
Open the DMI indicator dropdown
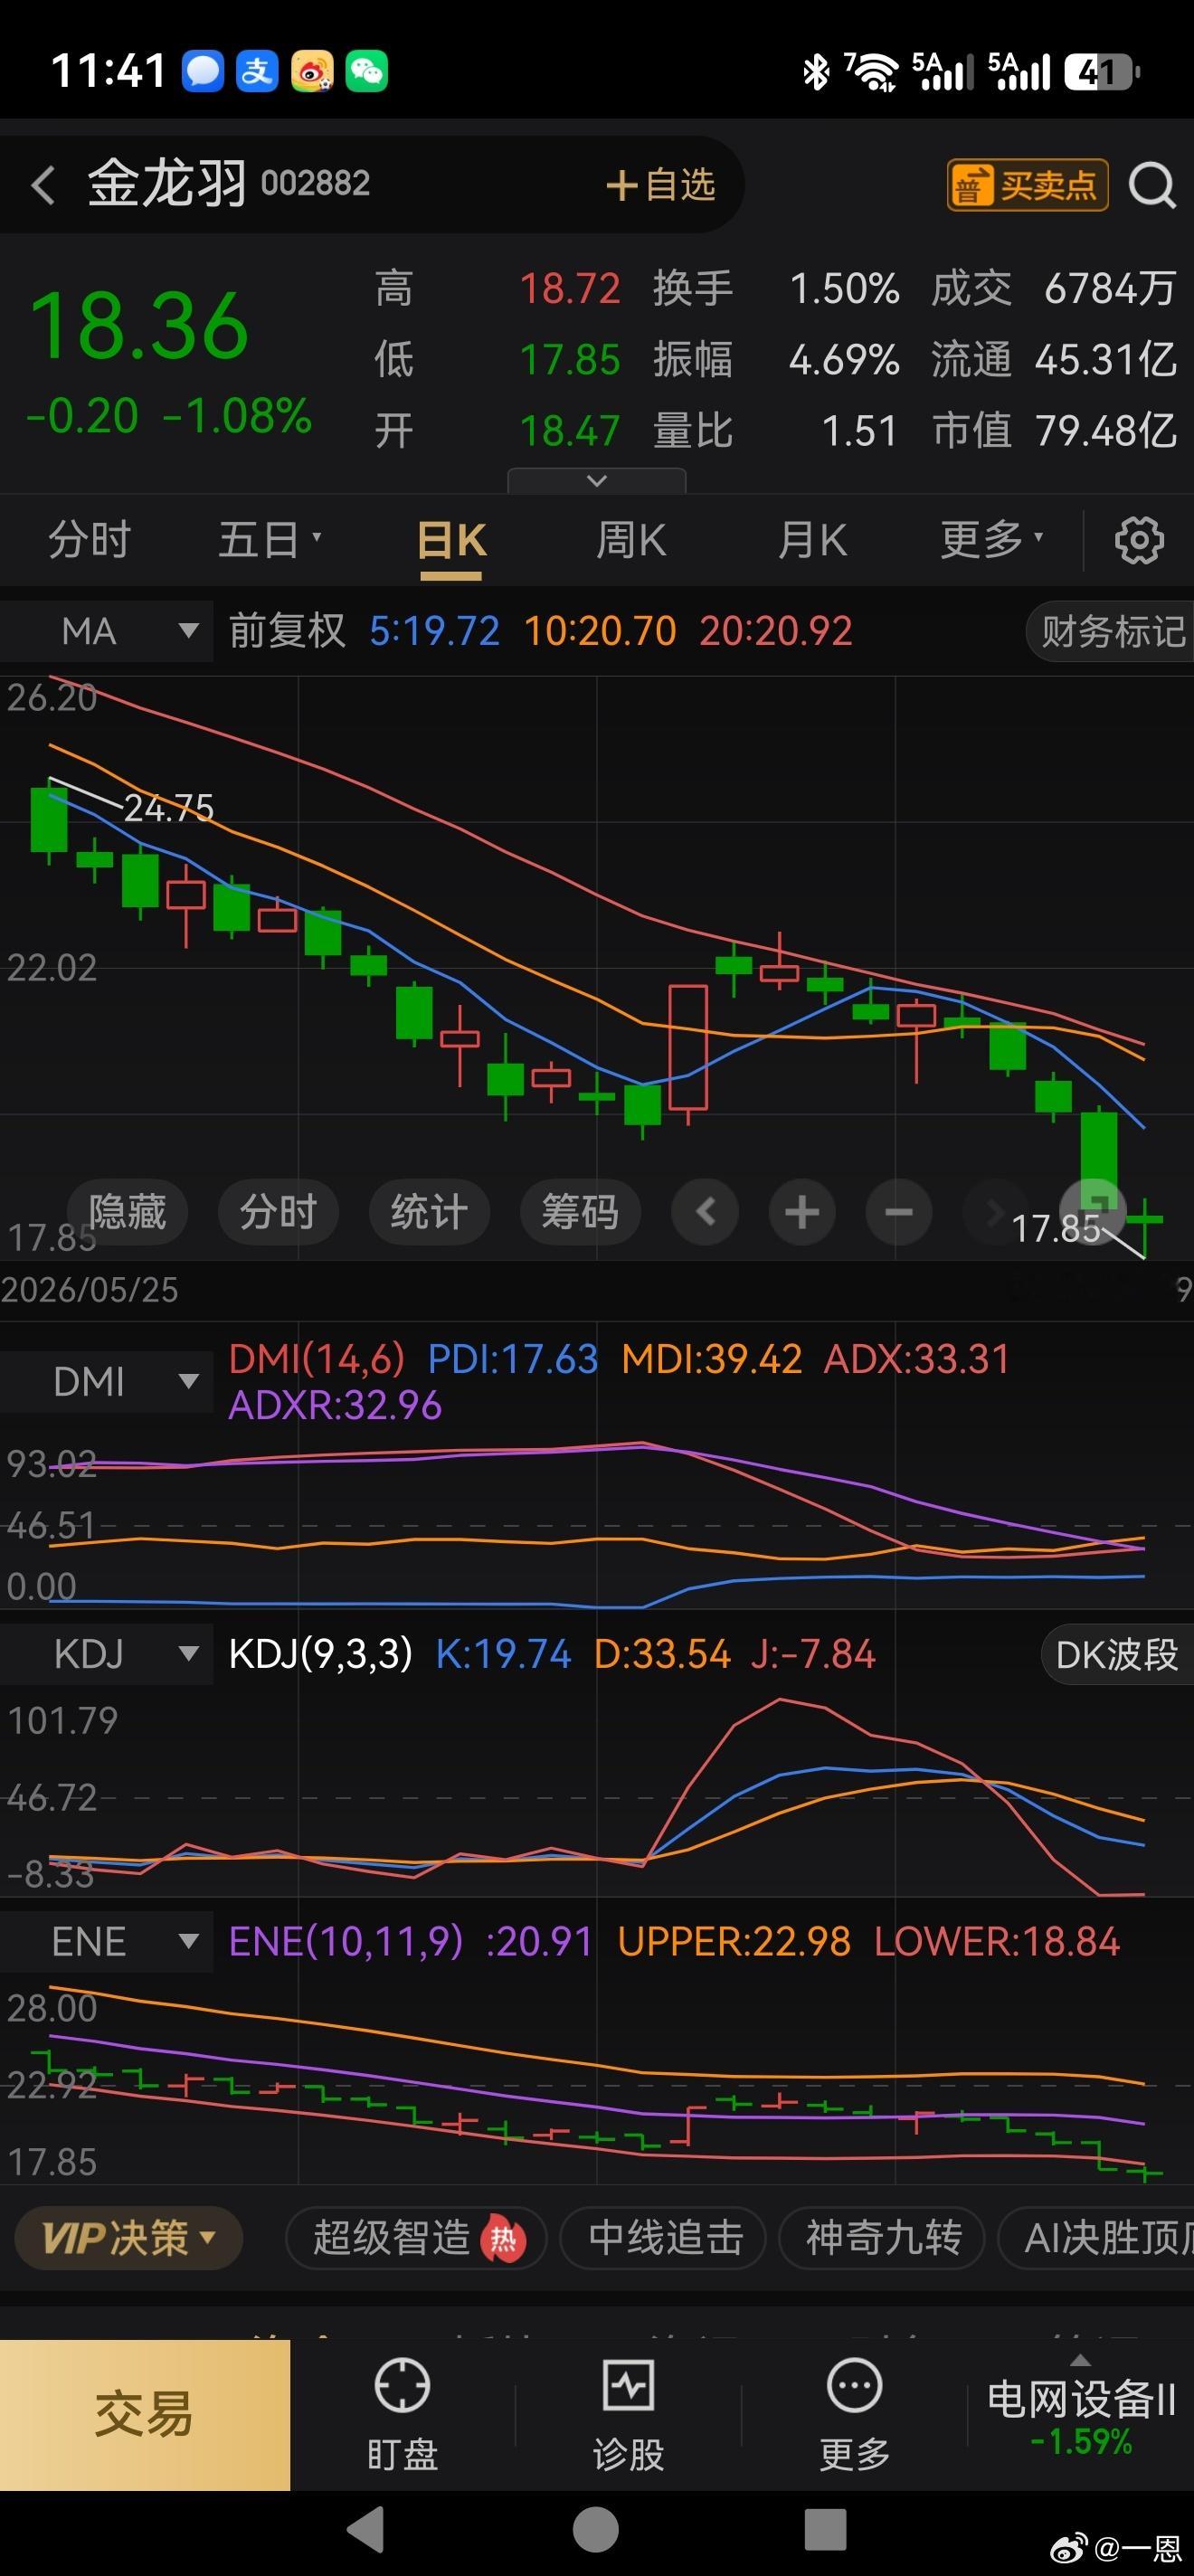pos(106,1381)
